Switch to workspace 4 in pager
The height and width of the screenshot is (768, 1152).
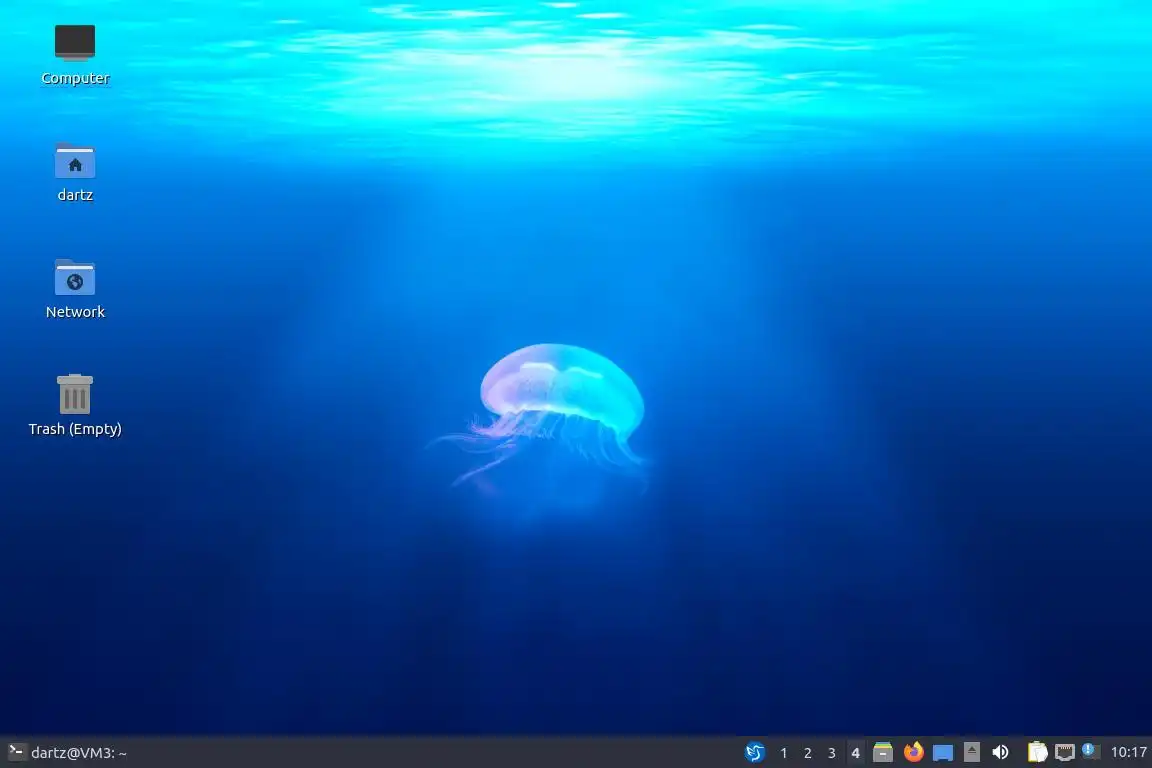pyautogui.click(x=855, y=753)
